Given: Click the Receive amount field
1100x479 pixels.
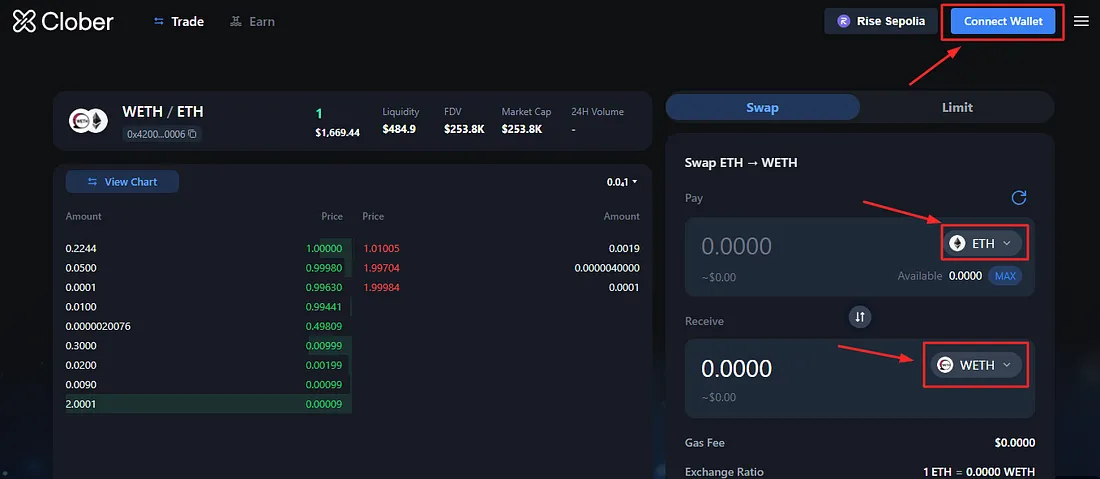Looking at the screenshot, I should [737, 368].
